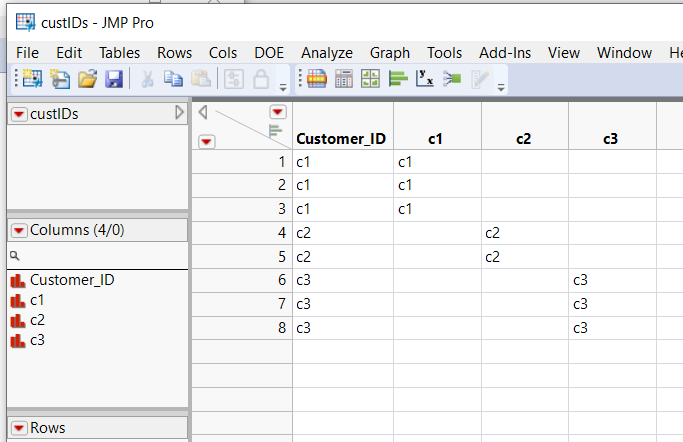Select the c2 column header
The height and width of the screenshot is (442, 683).
click(x=523, y=139)
